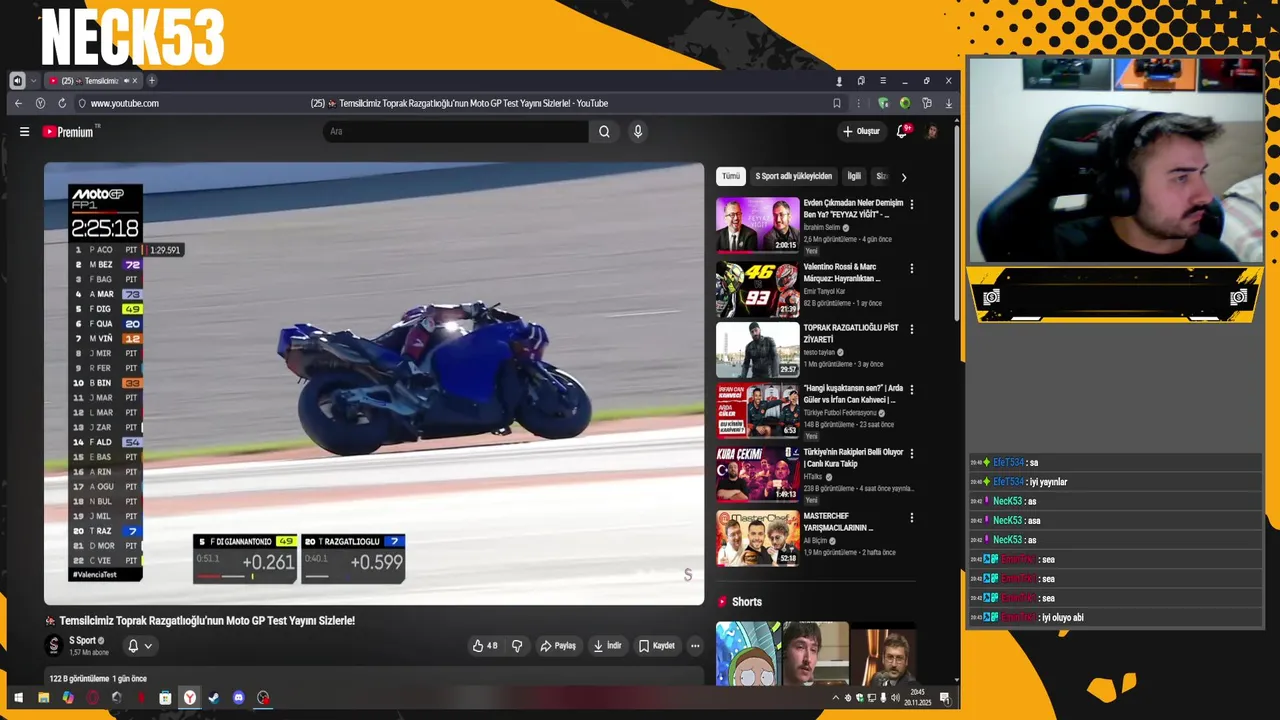The image size is (1280, 720).
Task: Bookmark this page in address bar
Action: [x=837, y=103]
